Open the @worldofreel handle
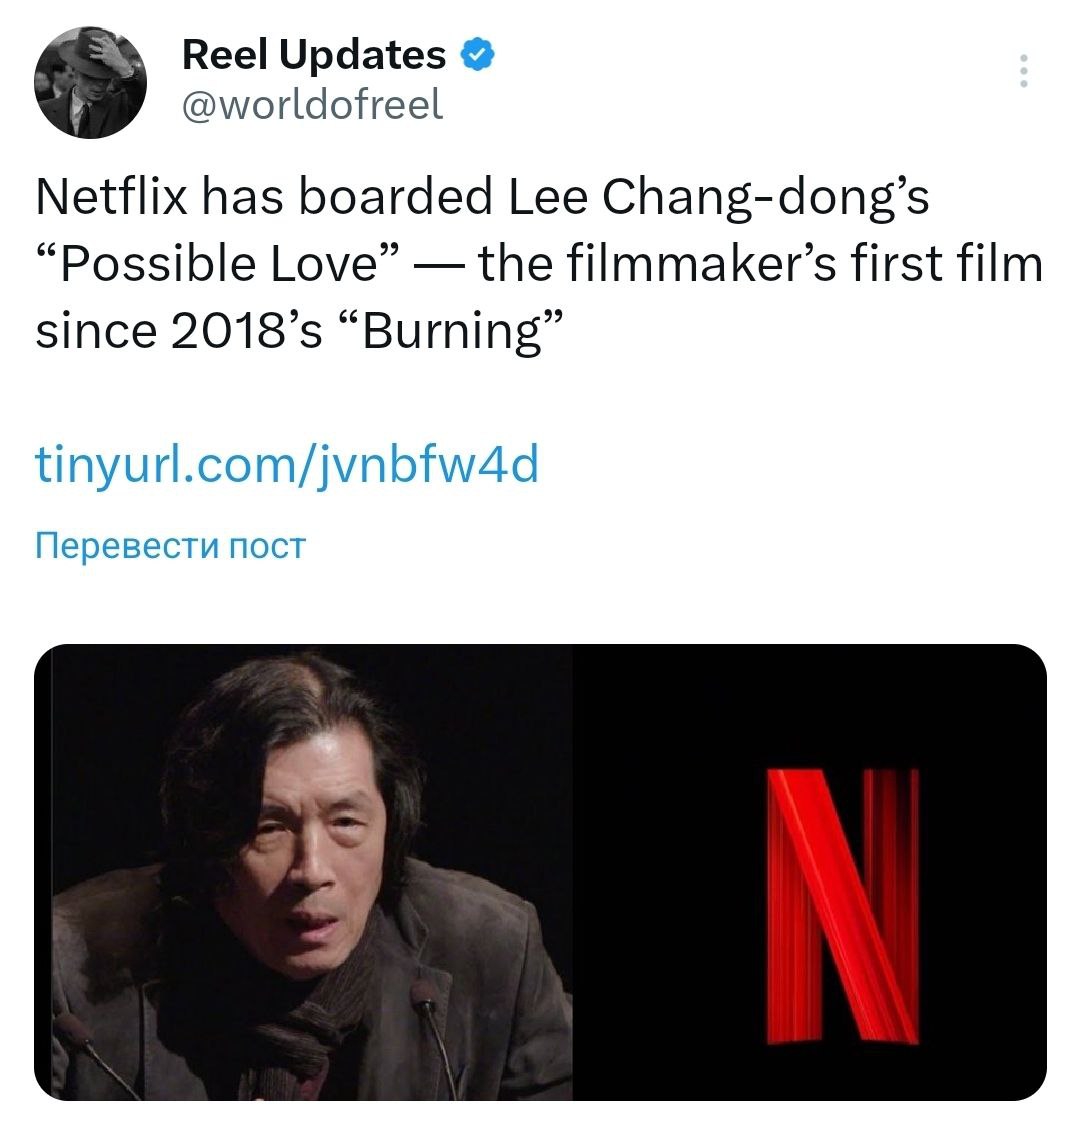 point(312,105)
